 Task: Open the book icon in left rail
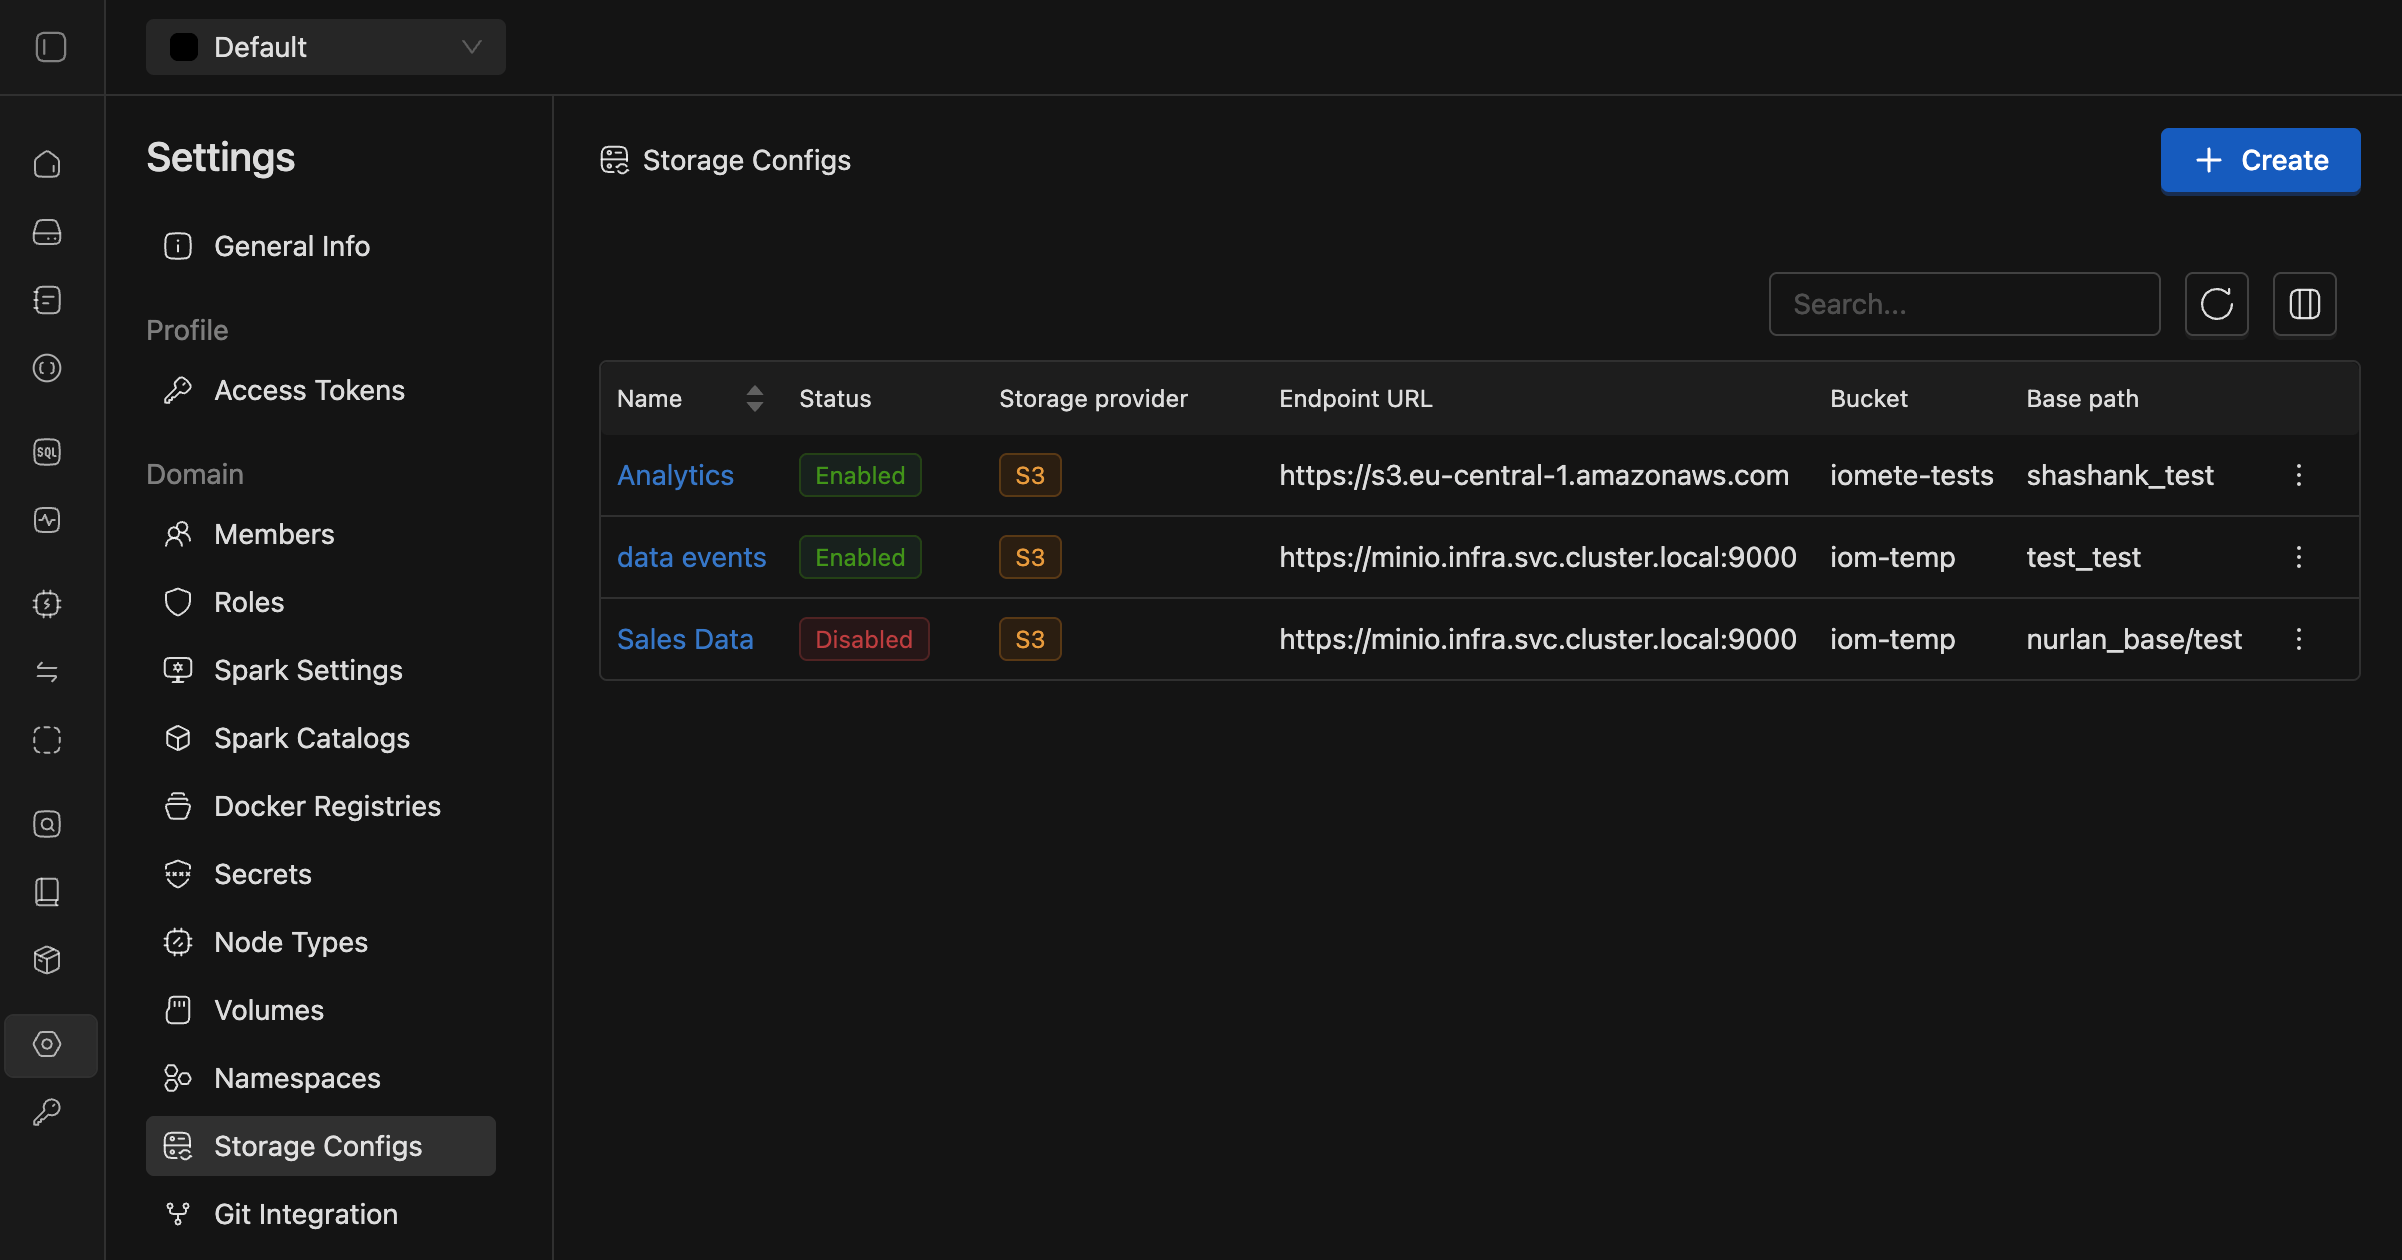tap(47, 892)
